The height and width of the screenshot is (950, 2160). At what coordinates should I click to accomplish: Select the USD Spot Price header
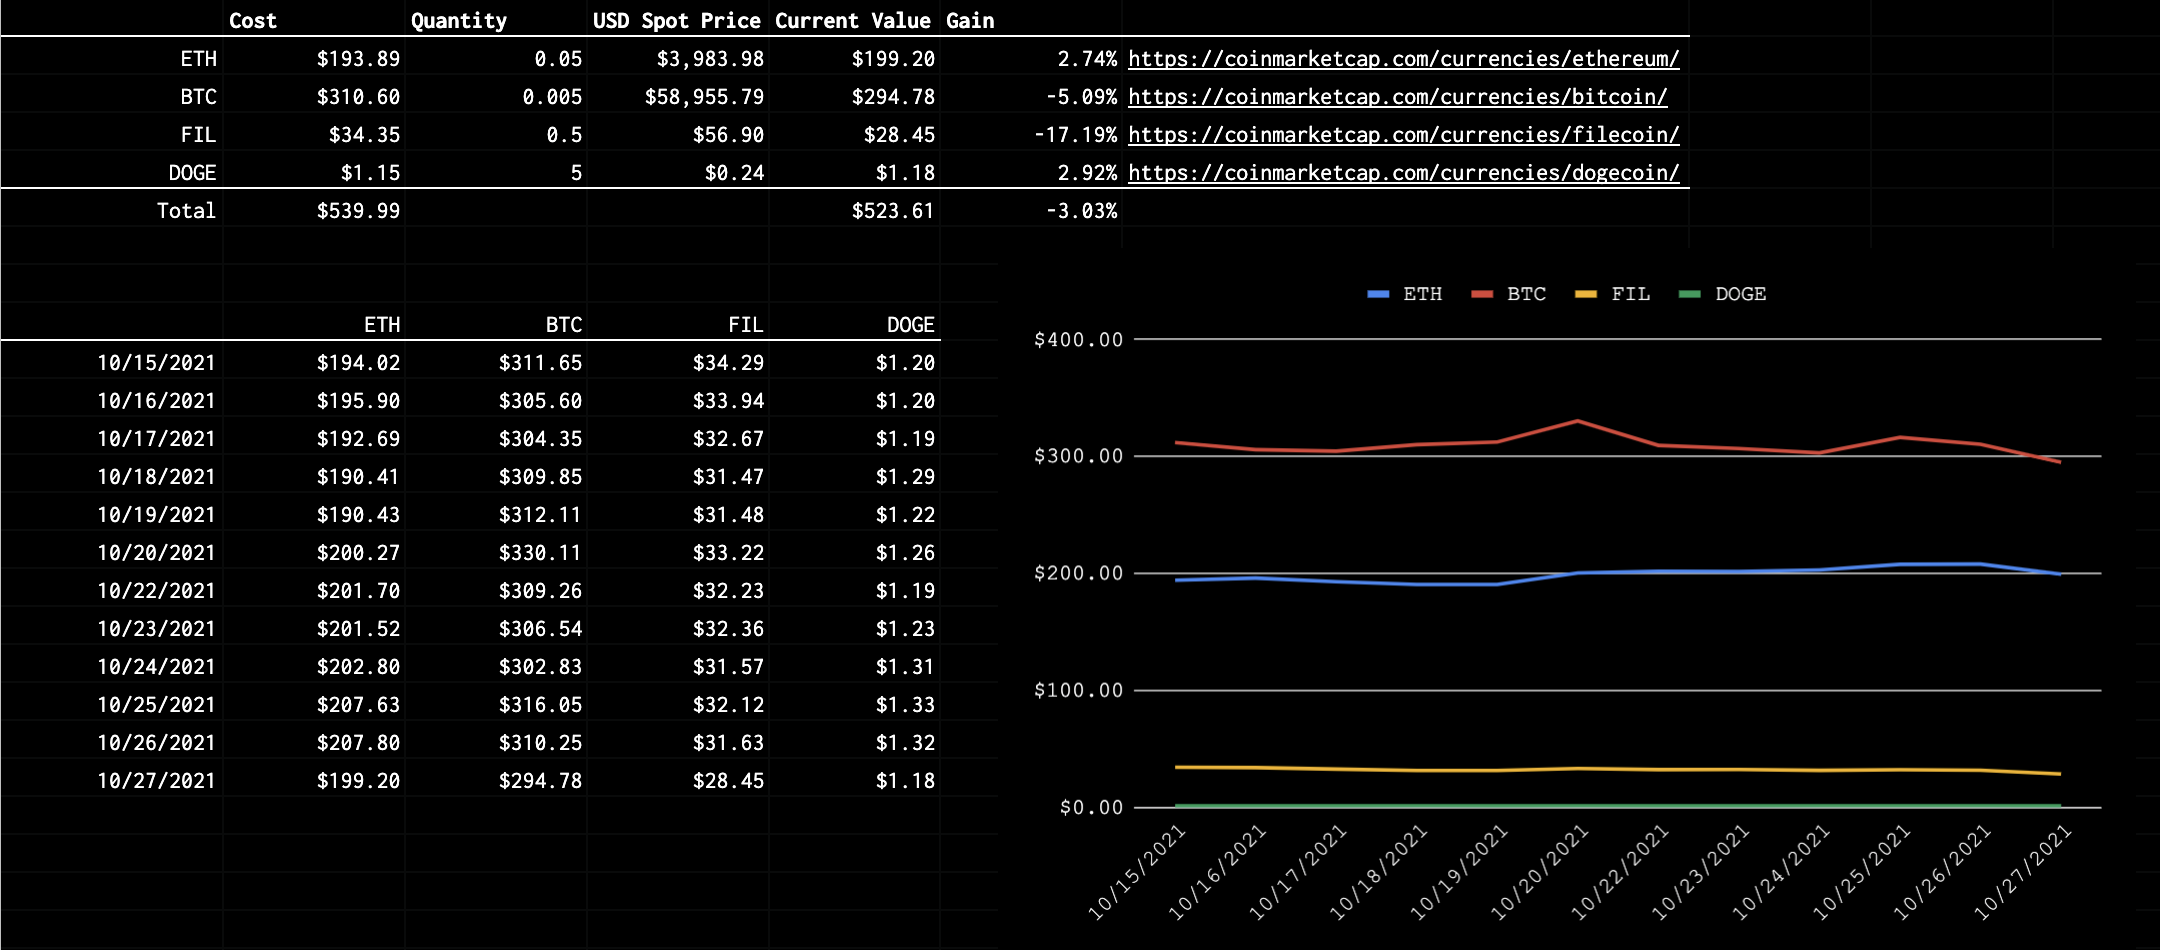pos(677,20)
